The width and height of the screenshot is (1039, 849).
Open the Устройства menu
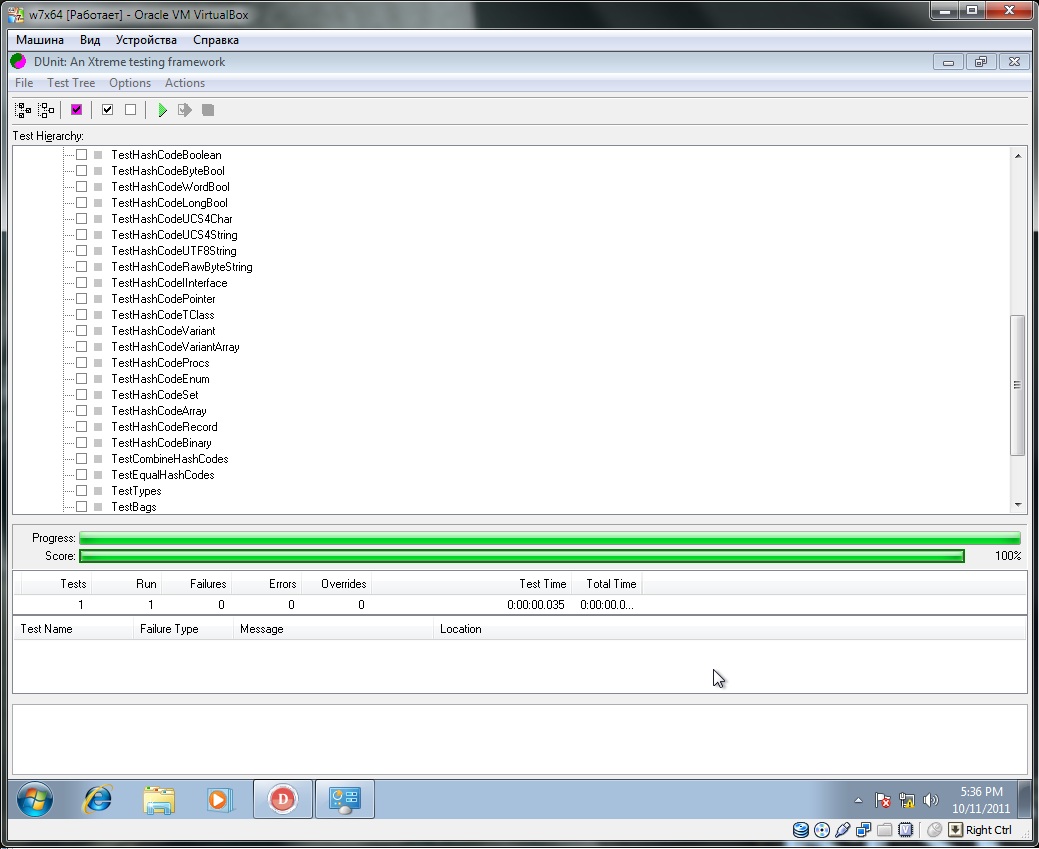coord(146,40)
